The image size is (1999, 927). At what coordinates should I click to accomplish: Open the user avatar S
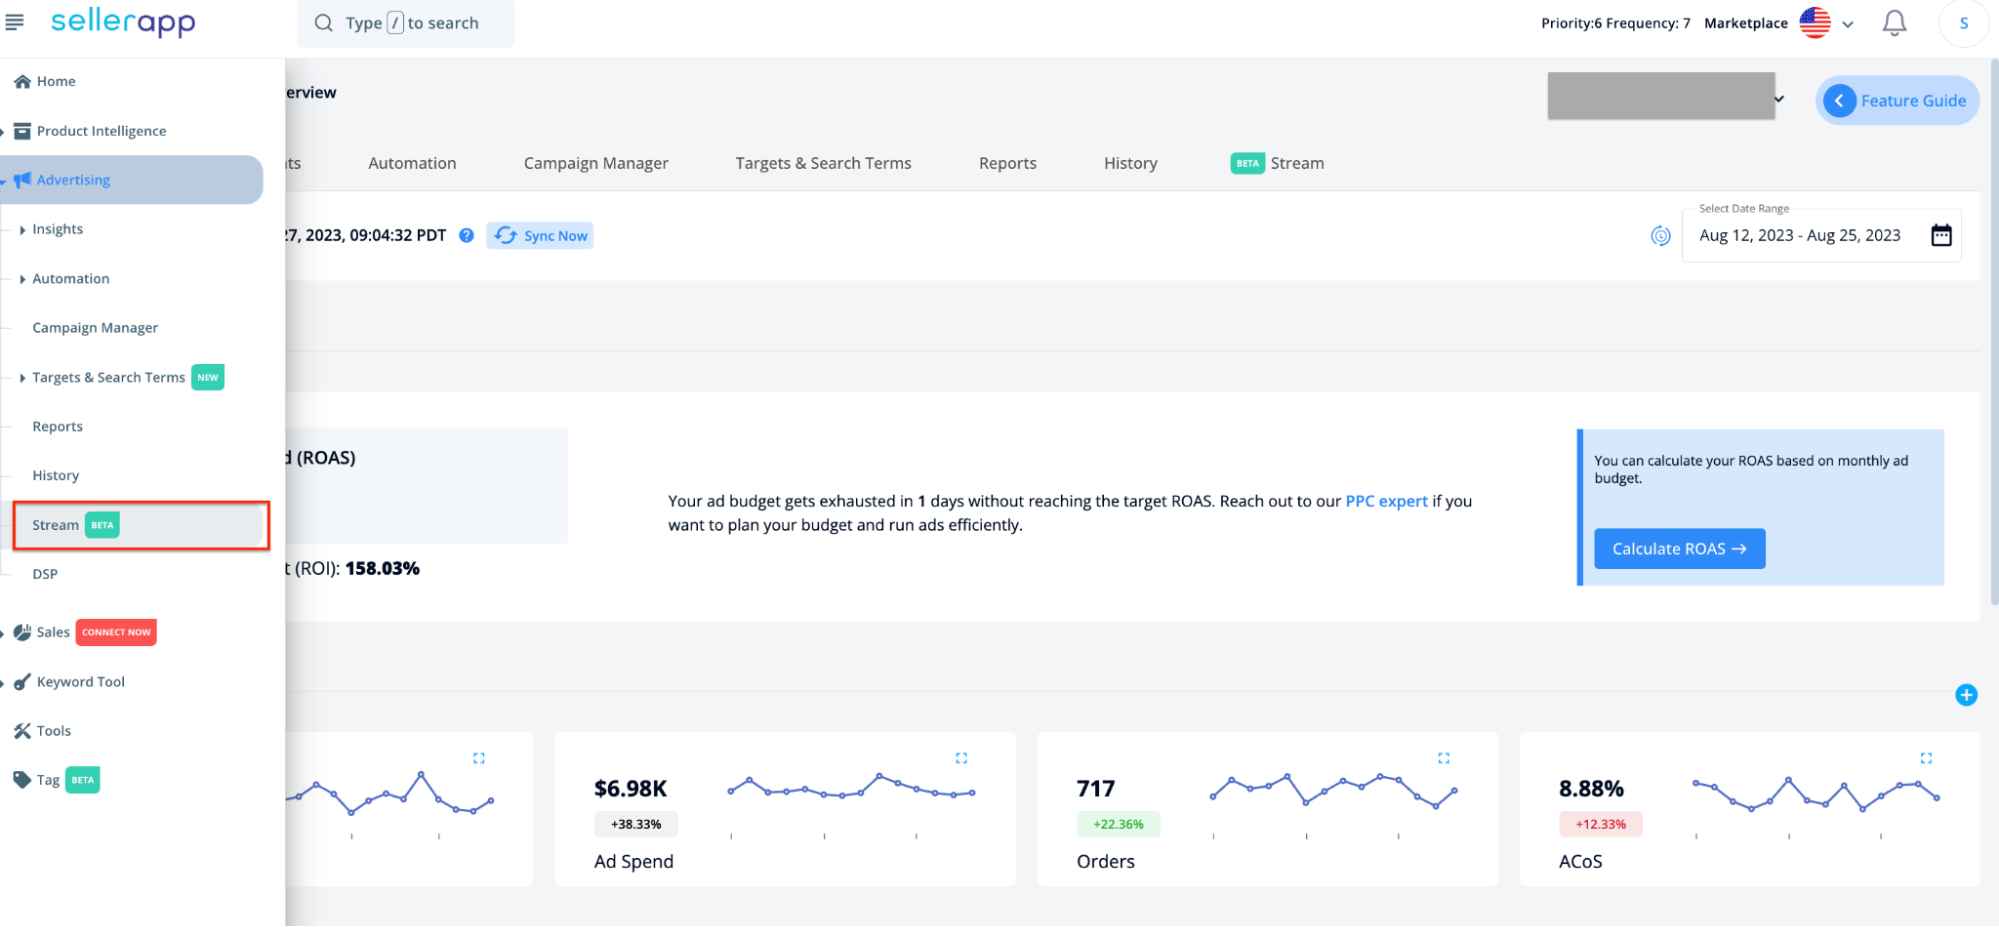tap(1964, 23)
